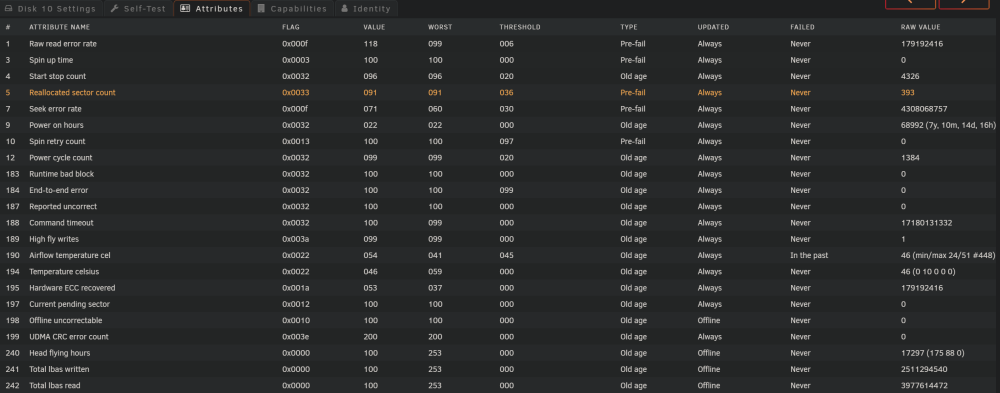Click the THRESHOLD column header
The width and height of the screenshot is (1000, 393).
pyautogui.click(x=520, y=27)
